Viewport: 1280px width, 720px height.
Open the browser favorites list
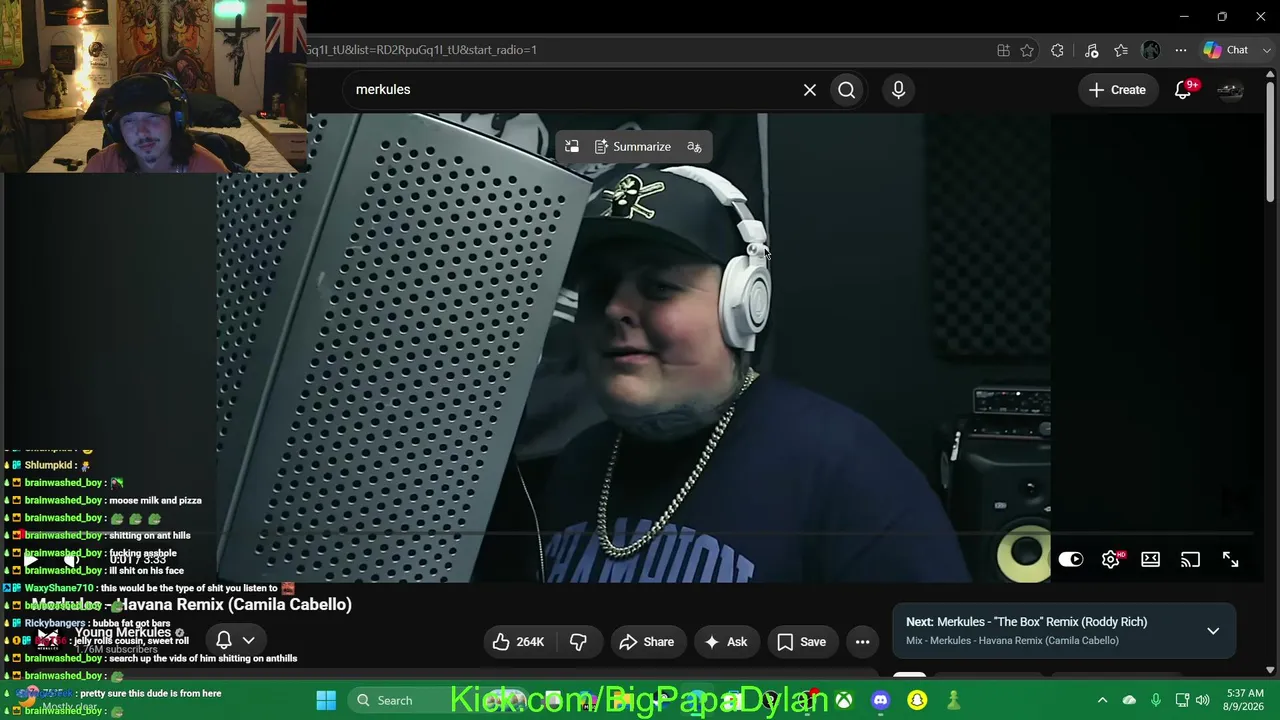pos(1121,50)
